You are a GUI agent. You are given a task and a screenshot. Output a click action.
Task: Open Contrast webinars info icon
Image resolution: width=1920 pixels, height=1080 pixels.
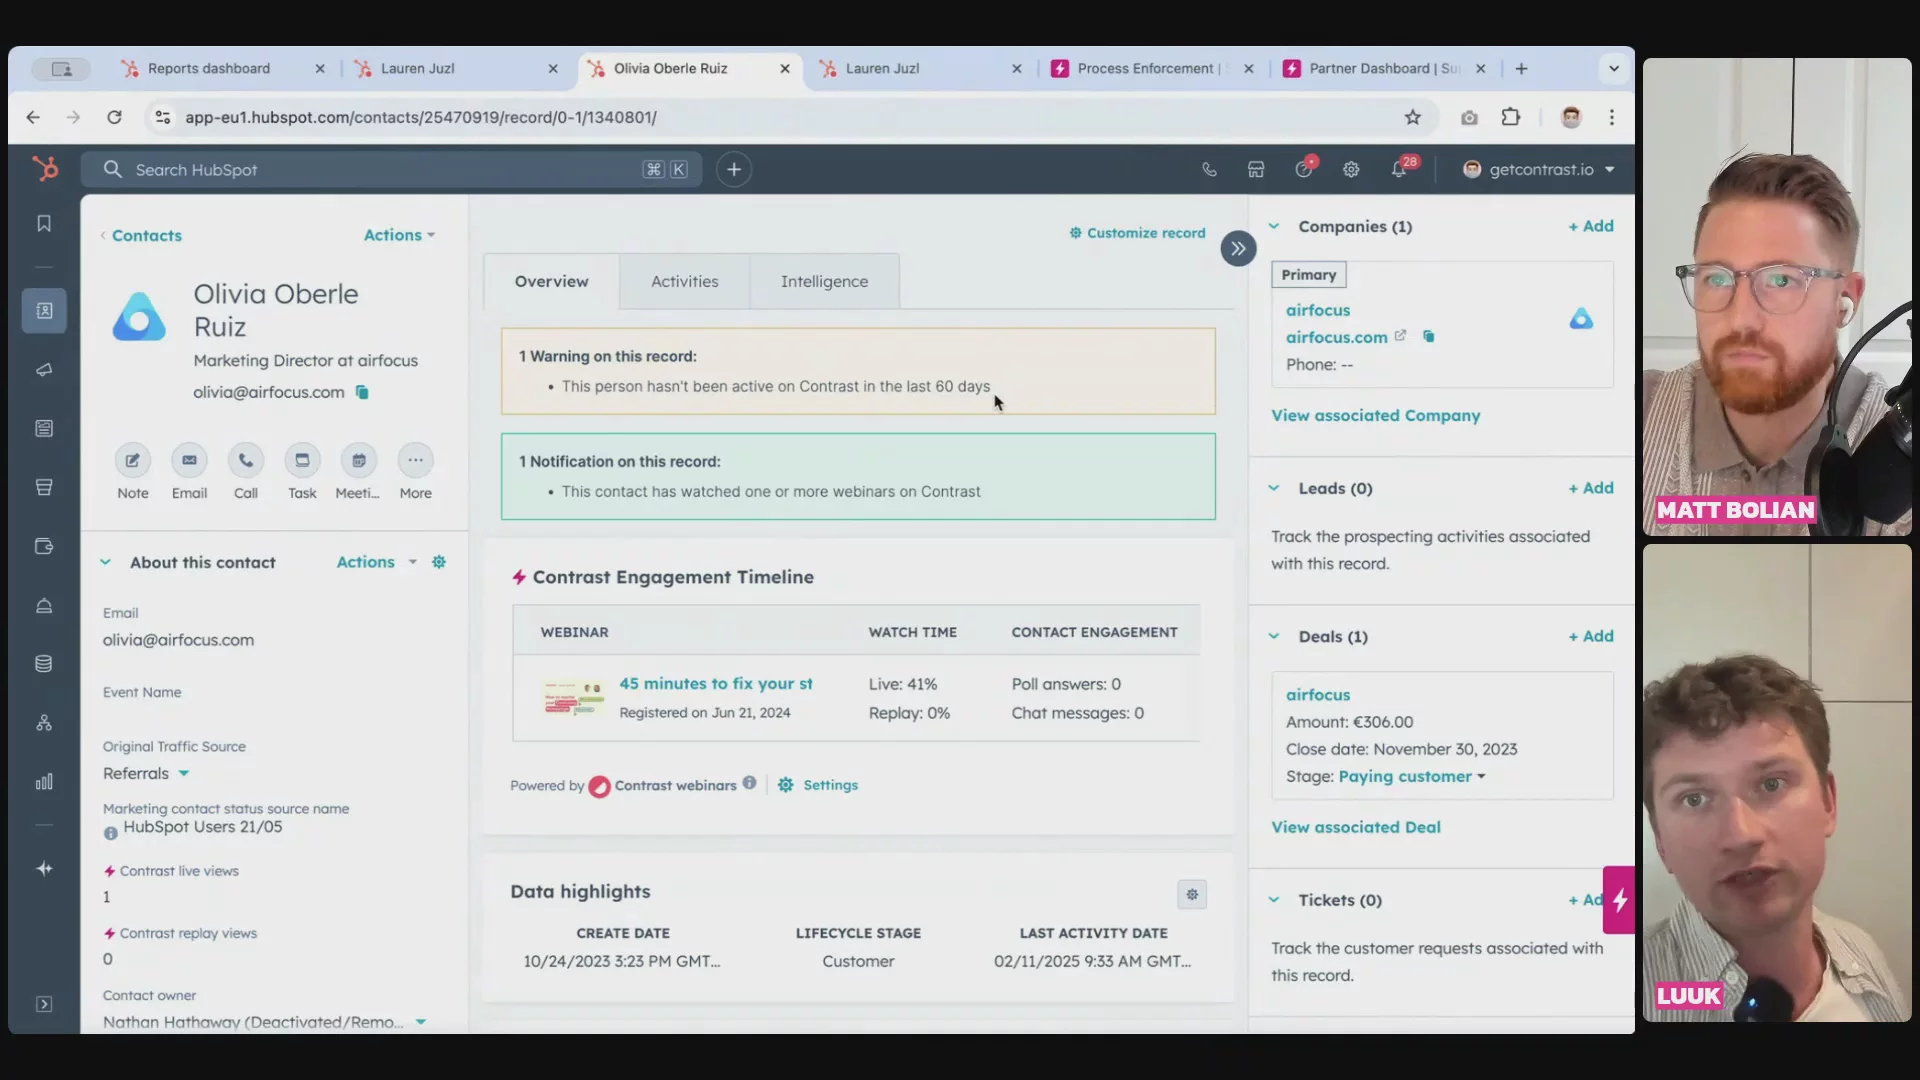[749, 783]
